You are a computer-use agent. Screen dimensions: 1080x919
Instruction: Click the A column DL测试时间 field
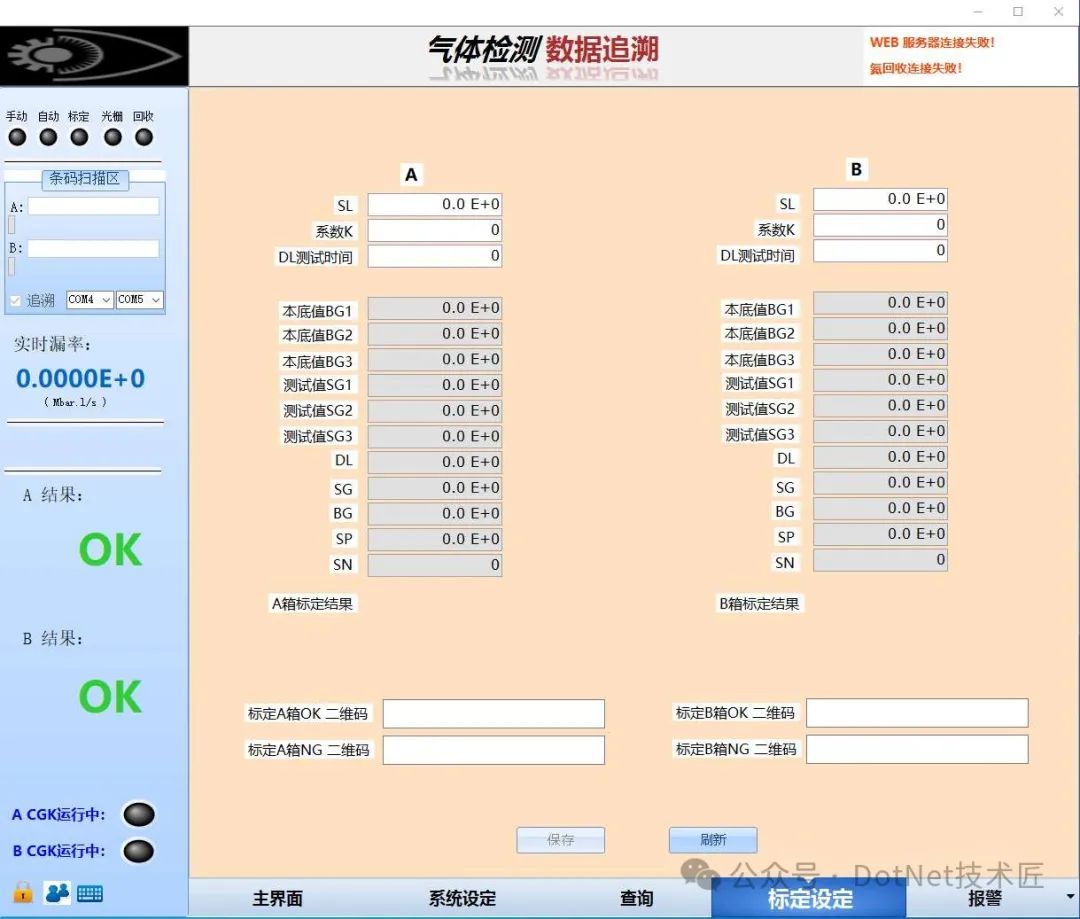point(435,256)
